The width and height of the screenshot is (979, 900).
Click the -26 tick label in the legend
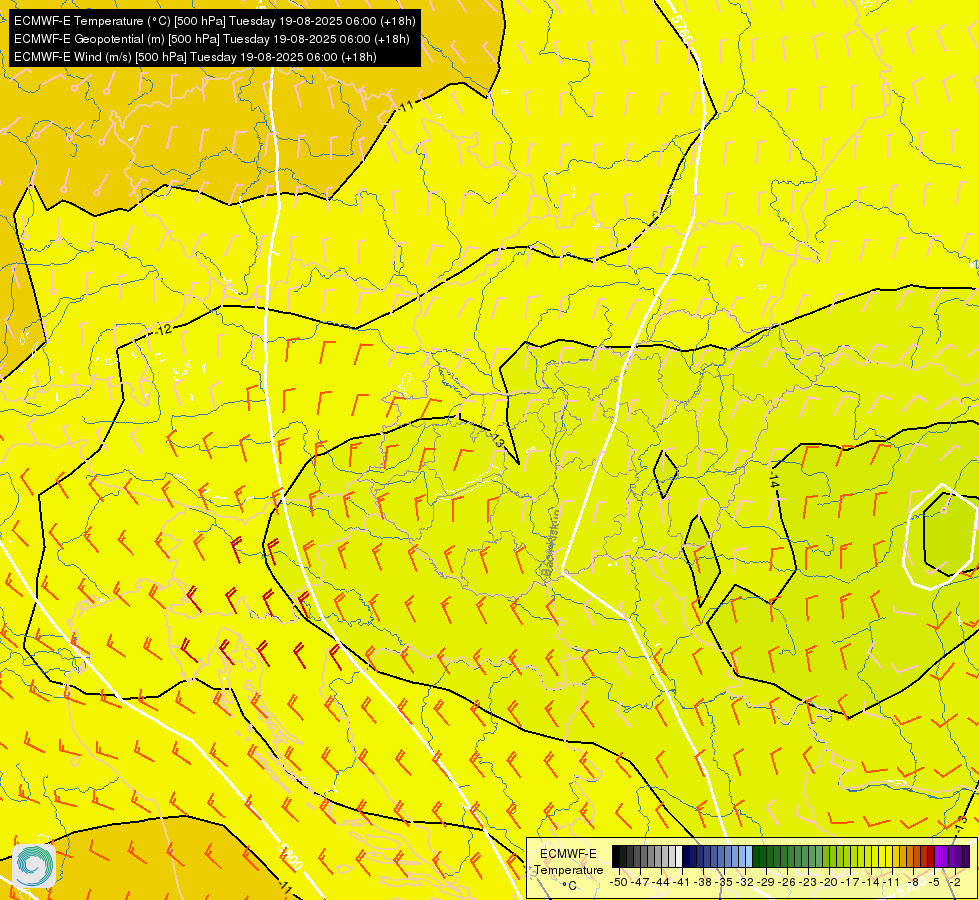(x=788, y=883)
